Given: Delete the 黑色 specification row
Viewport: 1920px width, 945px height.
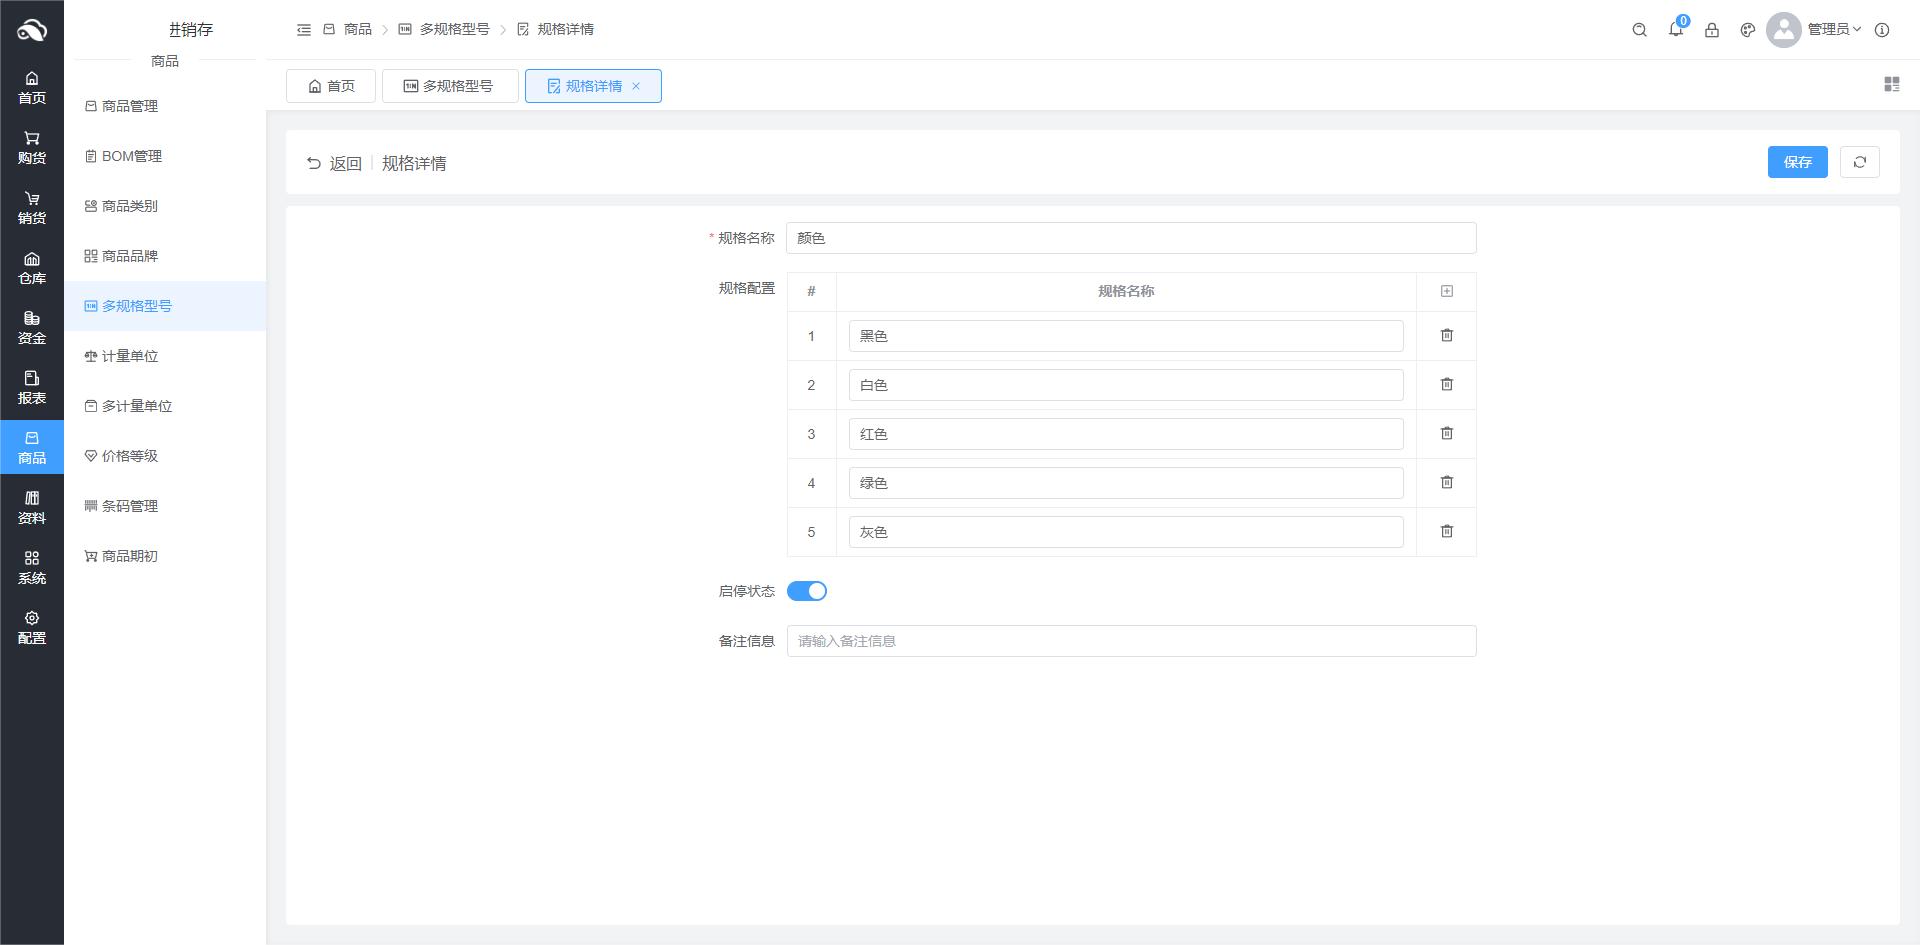Looking at the screenshot, I should point(1446,336).
